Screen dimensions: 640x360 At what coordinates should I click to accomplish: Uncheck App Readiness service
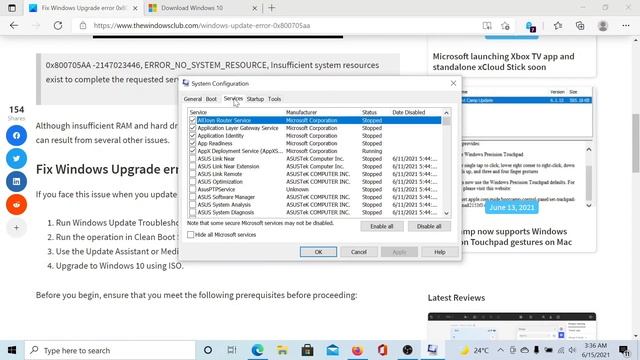(193, 143)
